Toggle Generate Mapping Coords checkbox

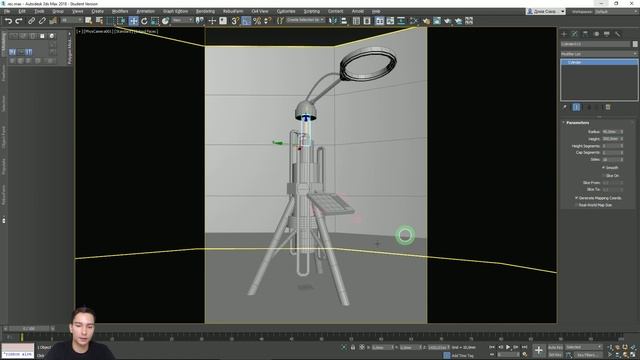(577, 198)
